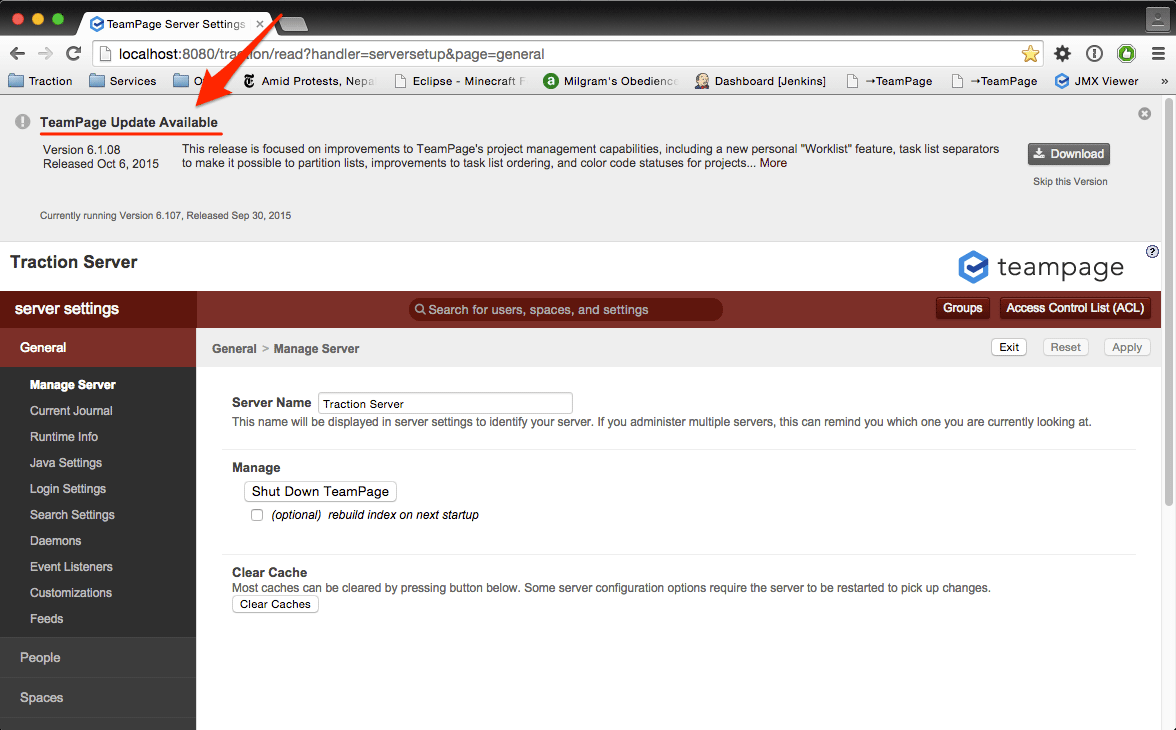
Task: Open Daemons settings page
Action: 56,541
